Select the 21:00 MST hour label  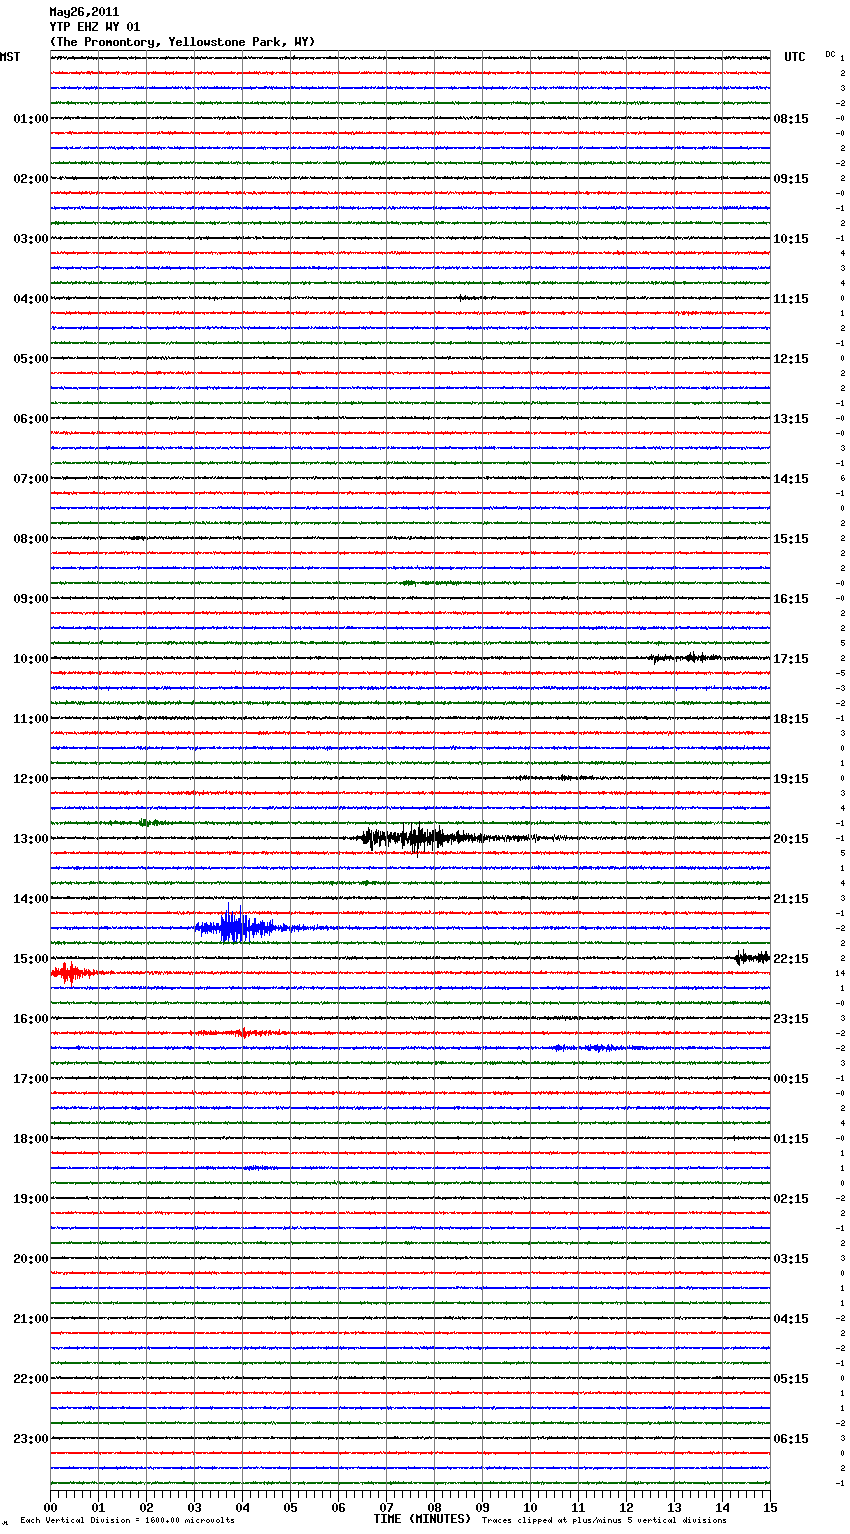coord(31,1319)
